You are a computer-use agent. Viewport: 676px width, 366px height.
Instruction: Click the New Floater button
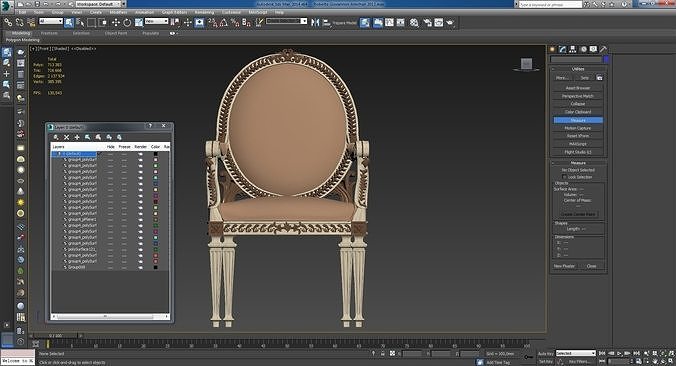564,266
